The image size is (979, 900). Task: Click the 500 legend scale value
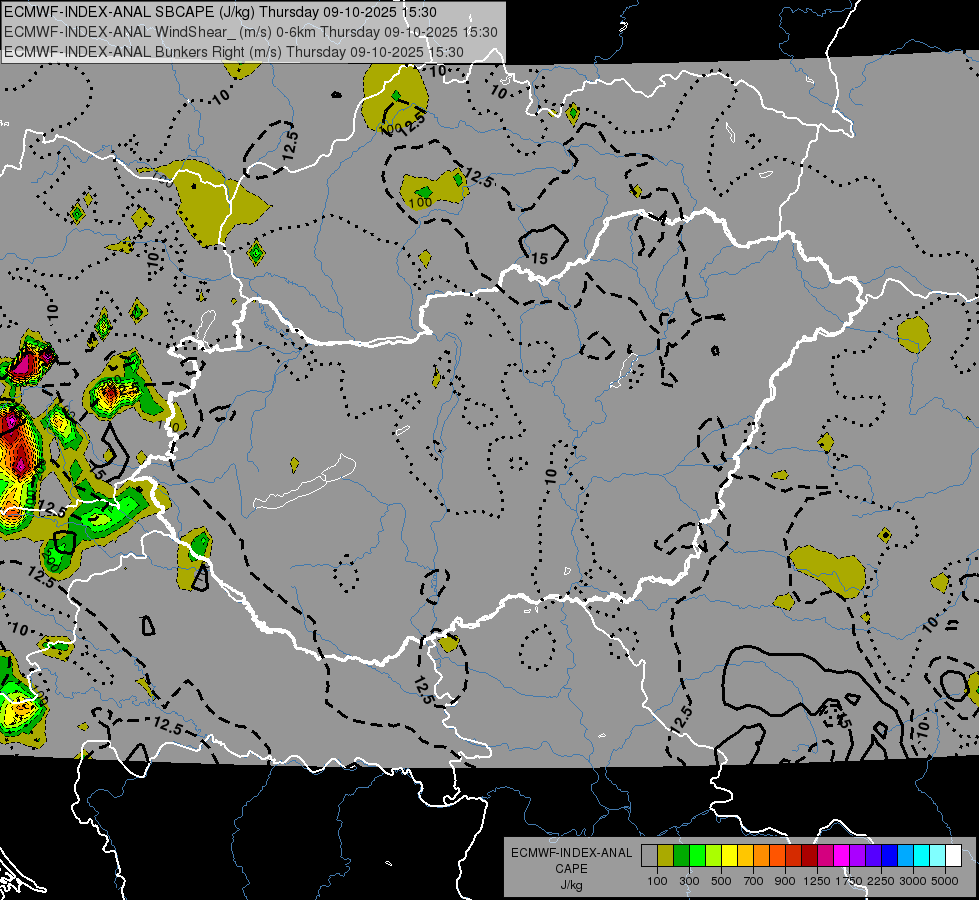click(x=721, y=881)
